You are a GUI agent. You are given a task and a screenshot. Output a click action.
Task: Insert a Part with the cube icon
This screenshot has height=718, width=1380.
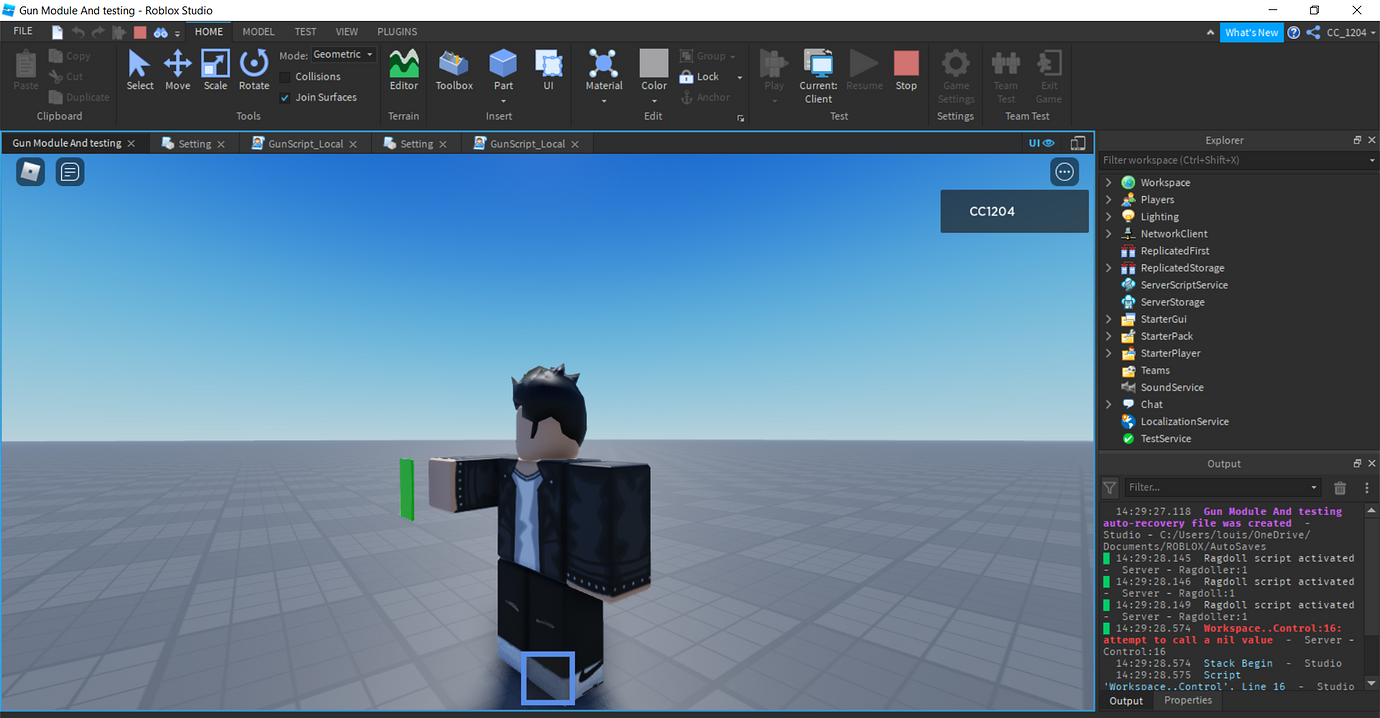(503, 63)
